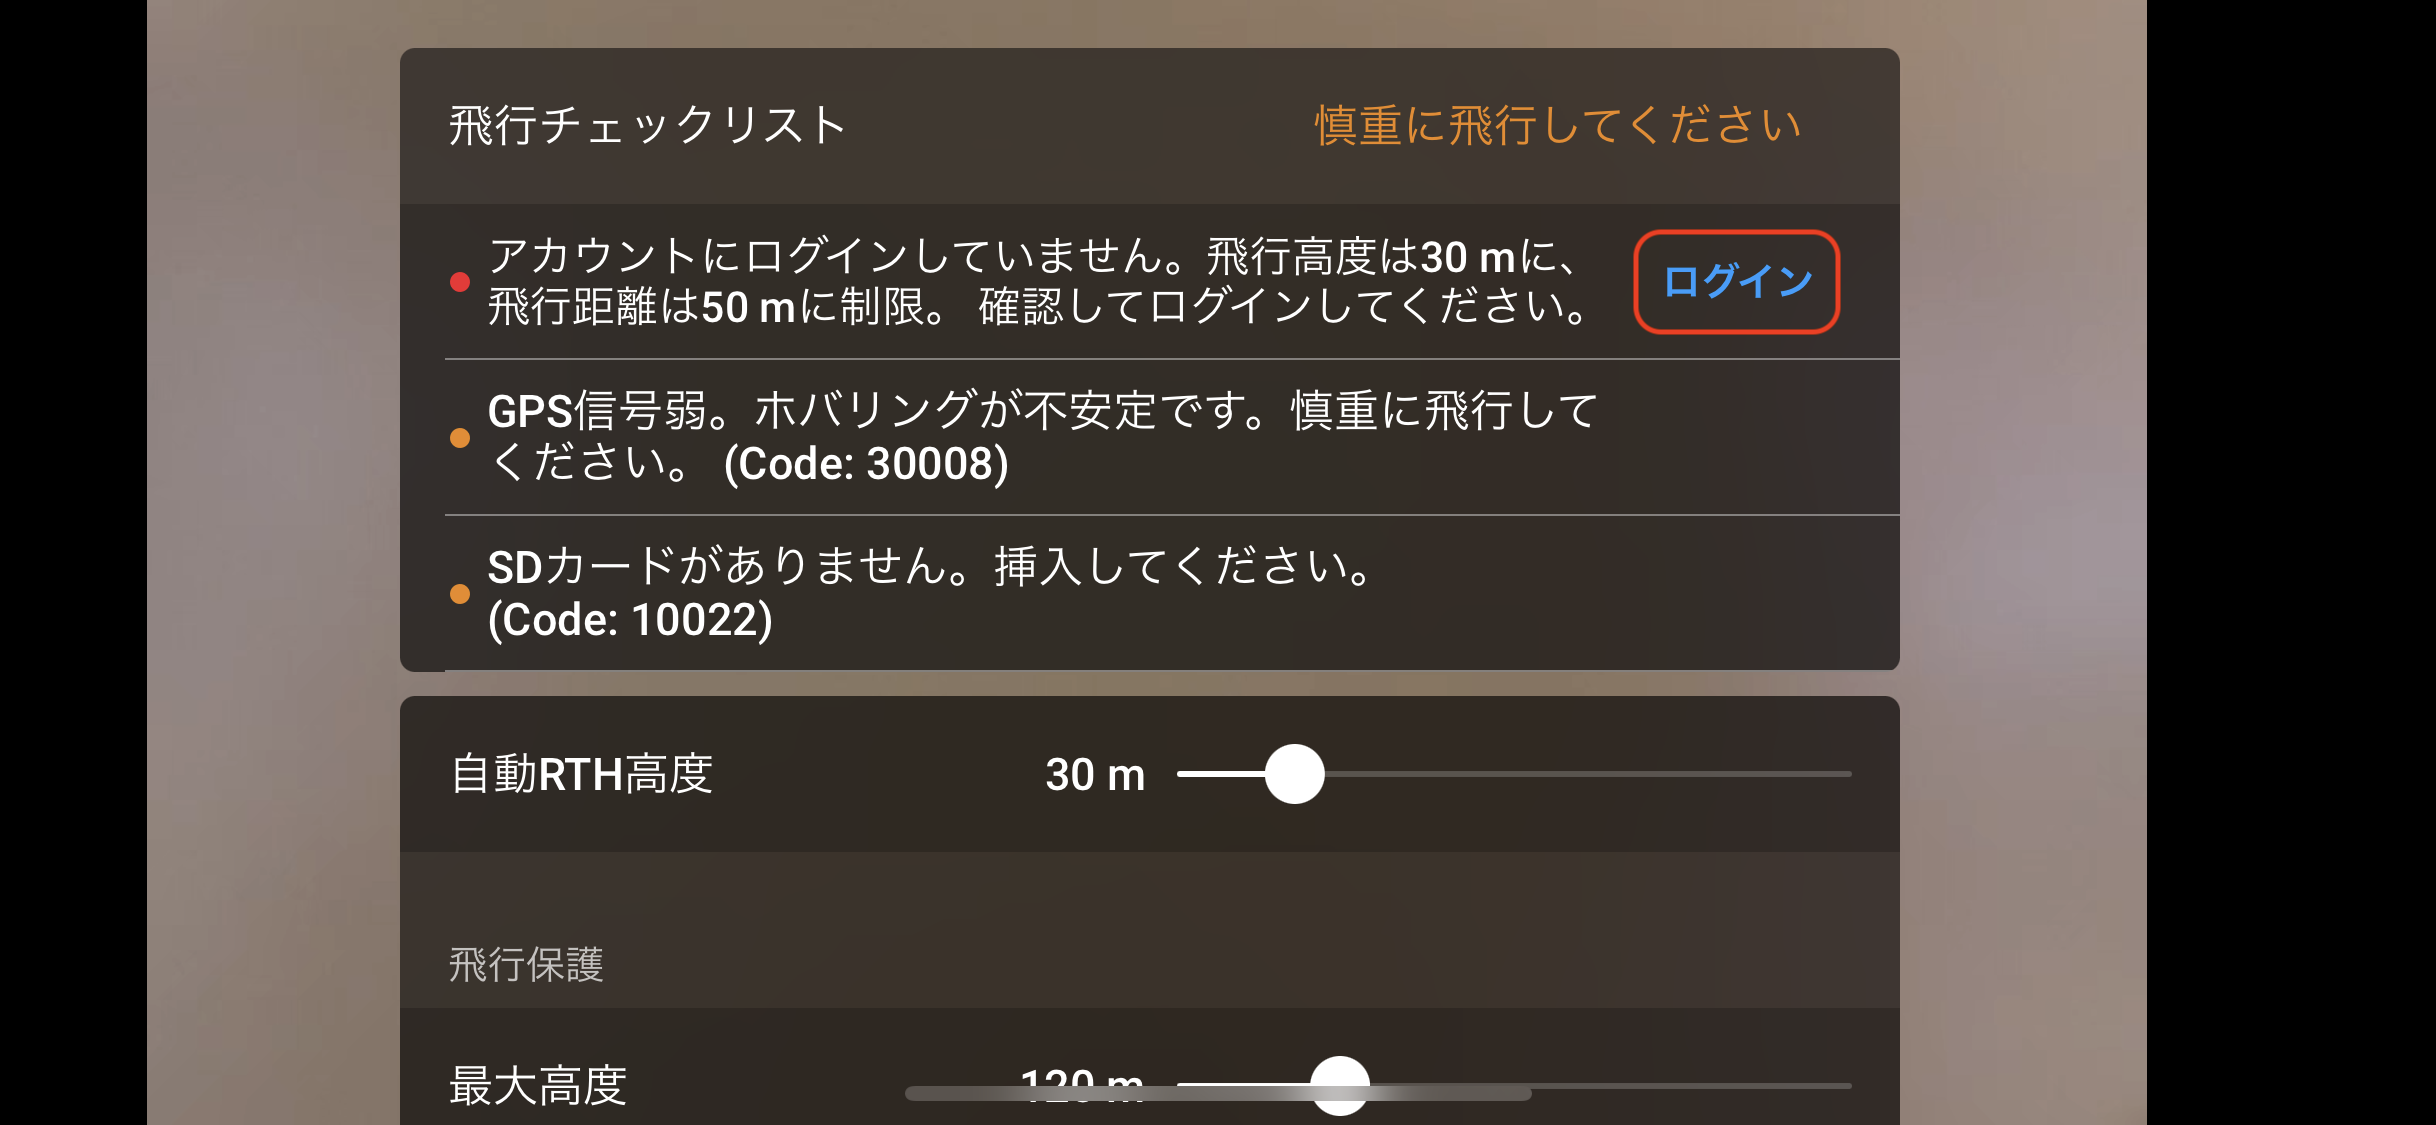Click the 最大高度 slider handle
2436x1125 pixels.
[1339, 1086]
